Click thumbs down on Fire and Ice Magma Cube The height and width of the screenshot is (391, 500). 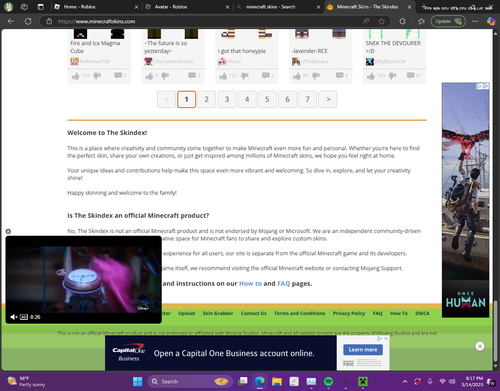(97, 76)
